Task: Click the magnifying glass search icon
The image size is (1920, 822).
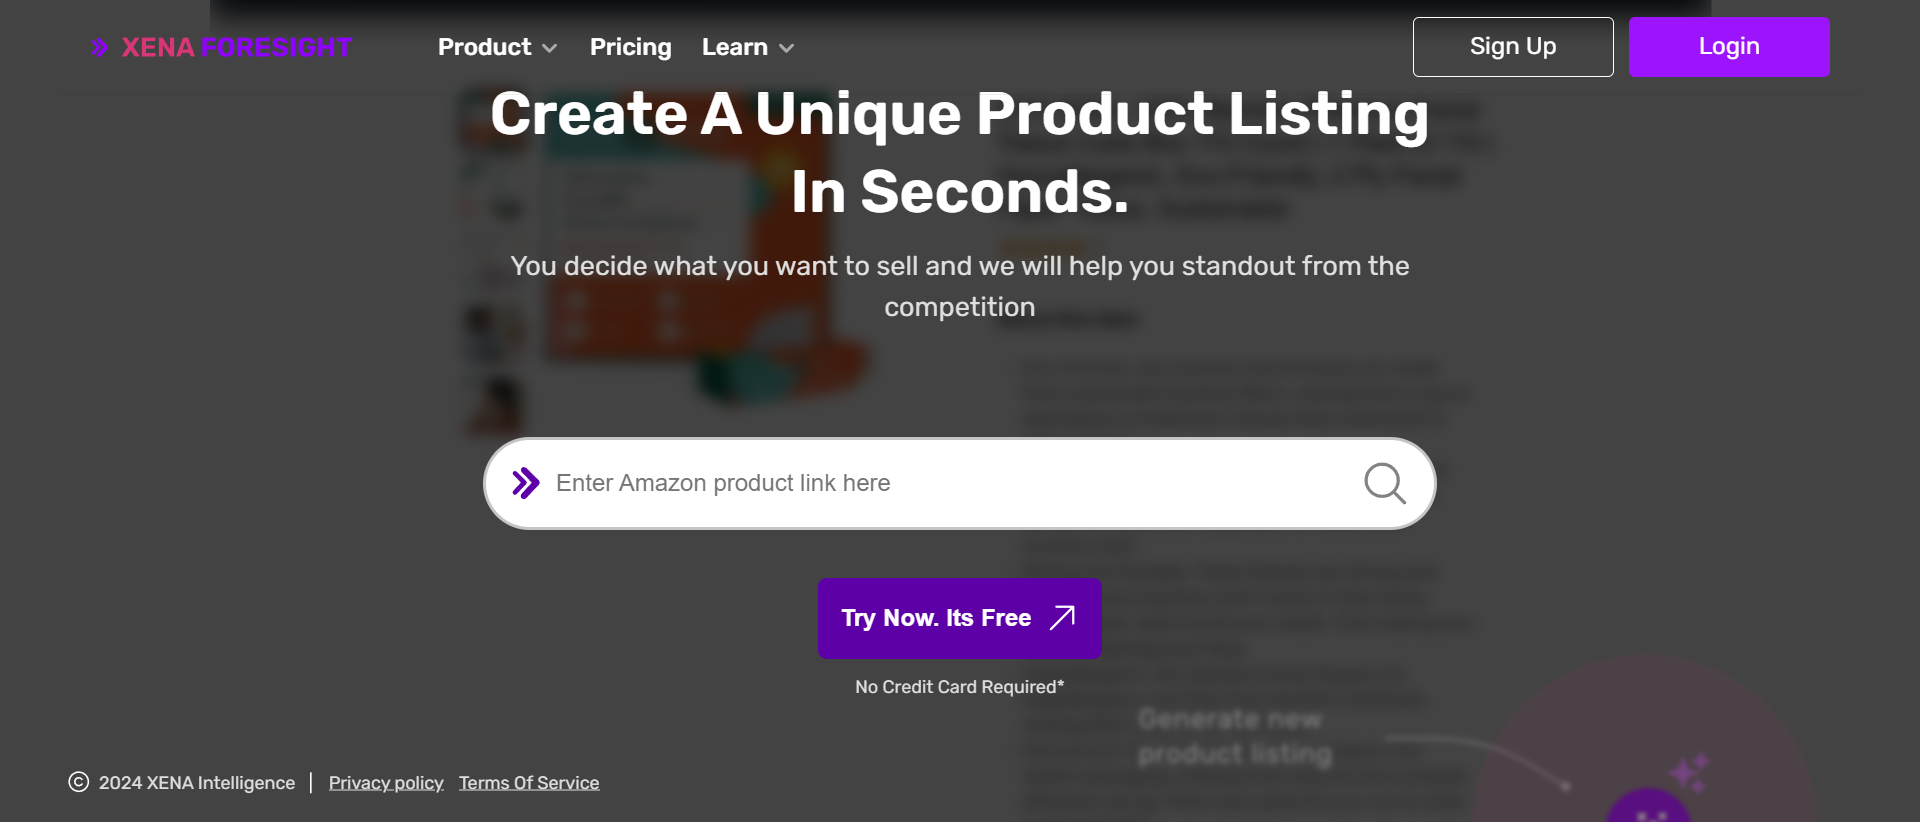Action: tap(1384, 483)
